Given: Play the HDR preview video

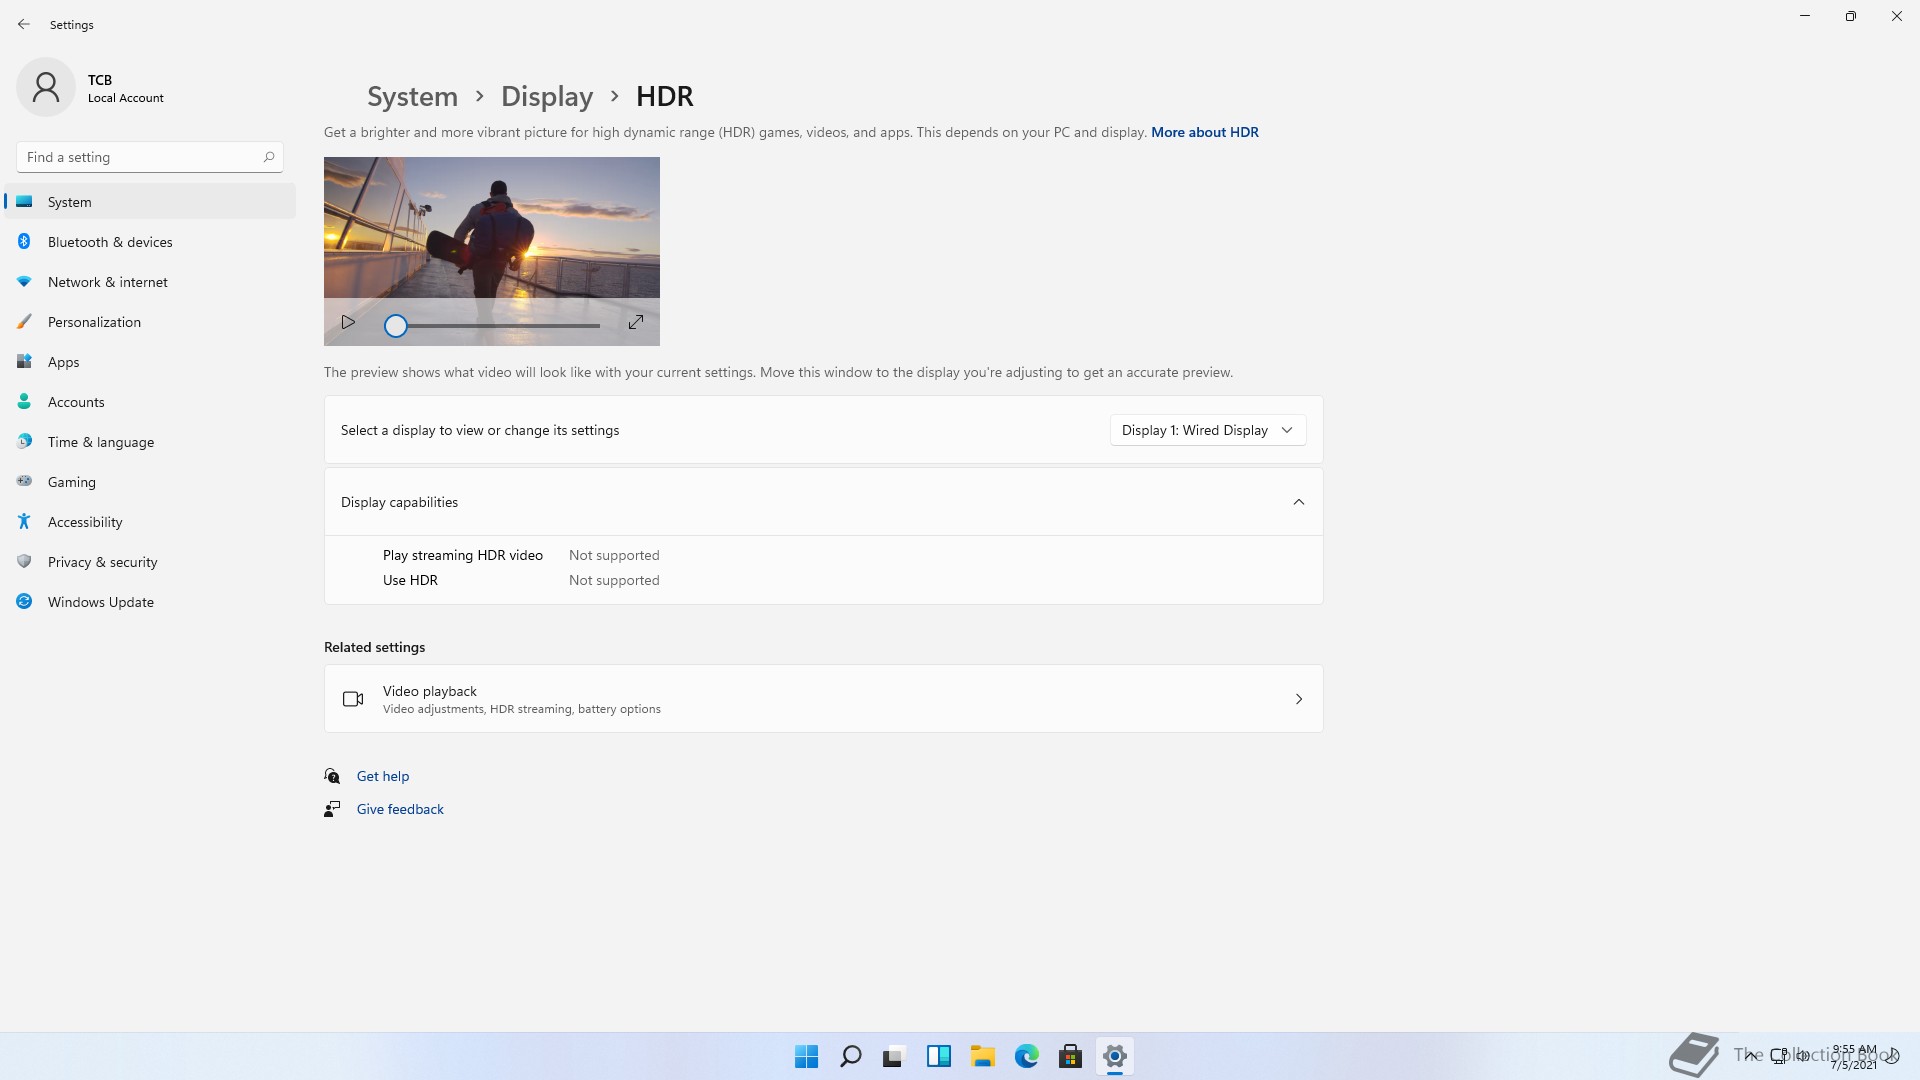Looking at the screenshot, I should click(x=348, y=322).
